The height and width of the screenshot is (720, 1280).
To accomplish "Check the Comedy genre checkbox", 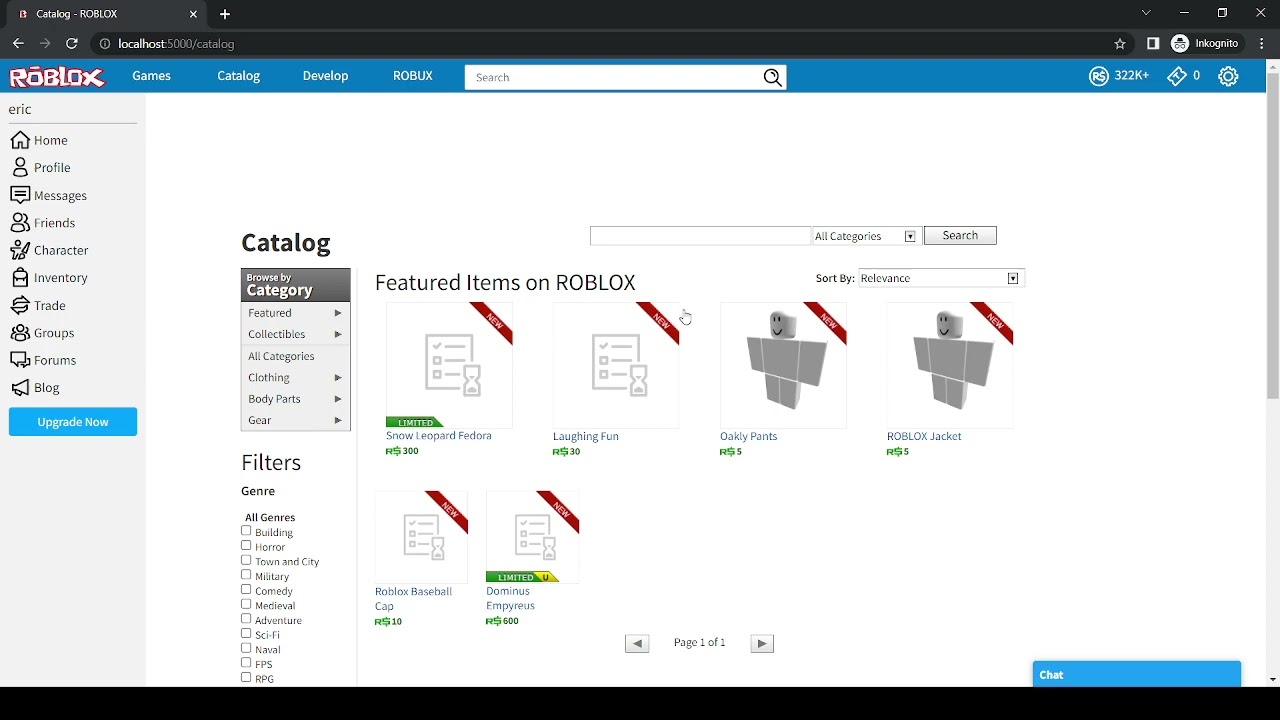I will [x=246, y=590].
